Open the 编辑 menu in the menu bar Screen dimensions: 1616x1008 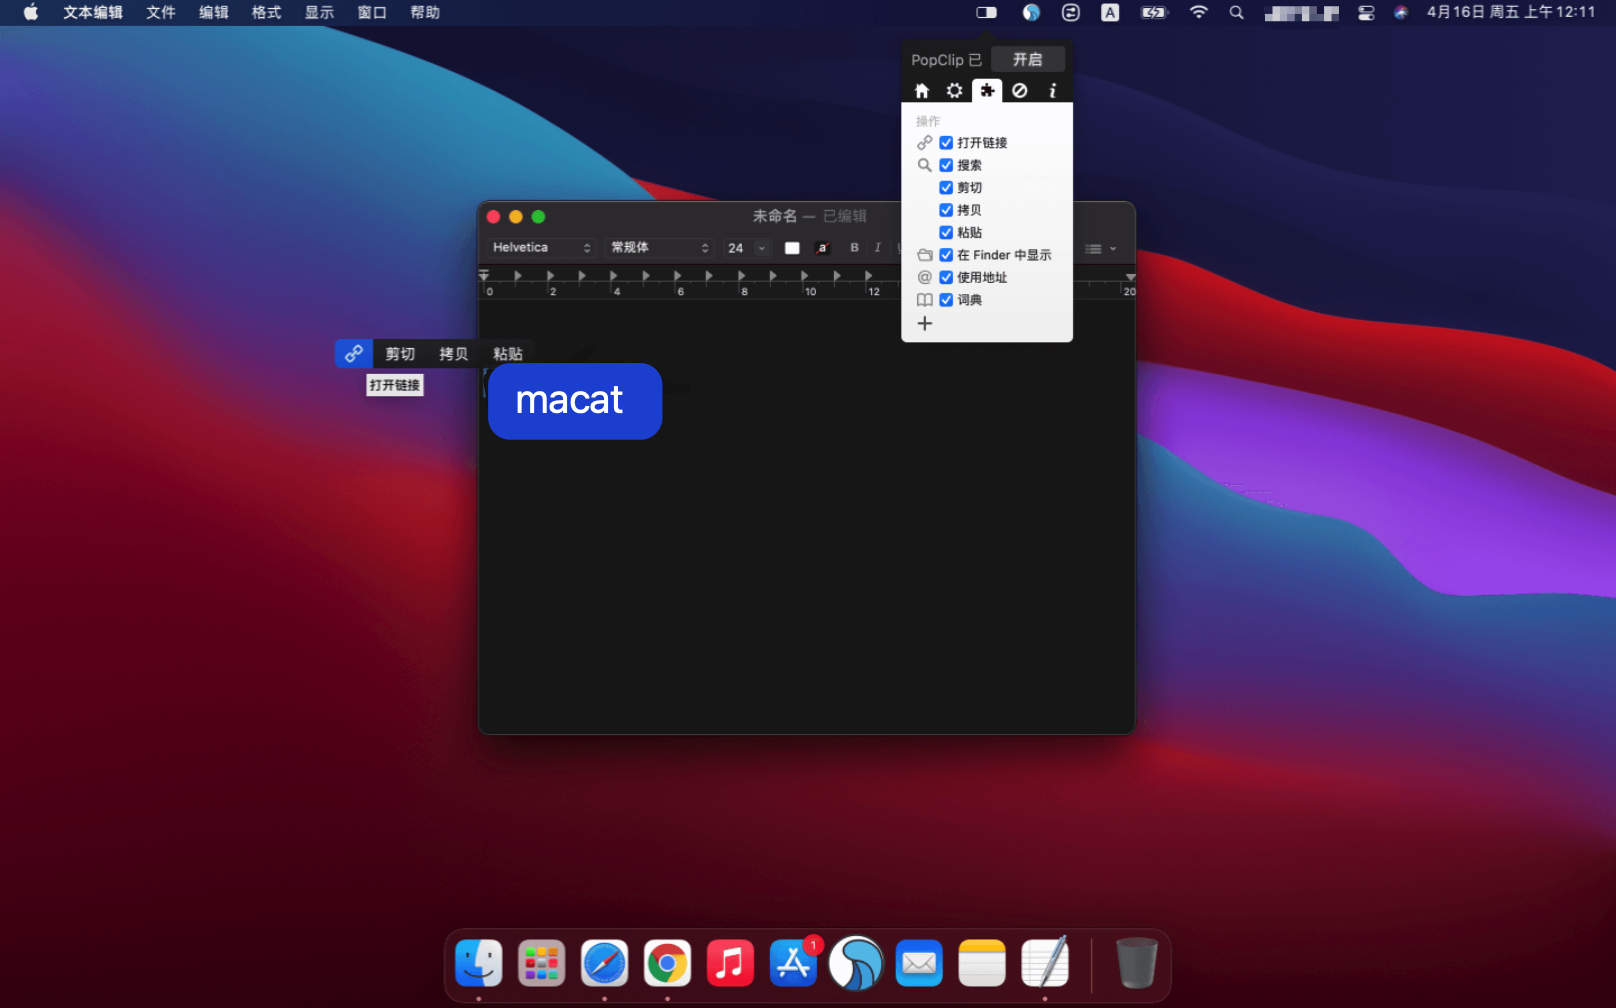point(213,13)
